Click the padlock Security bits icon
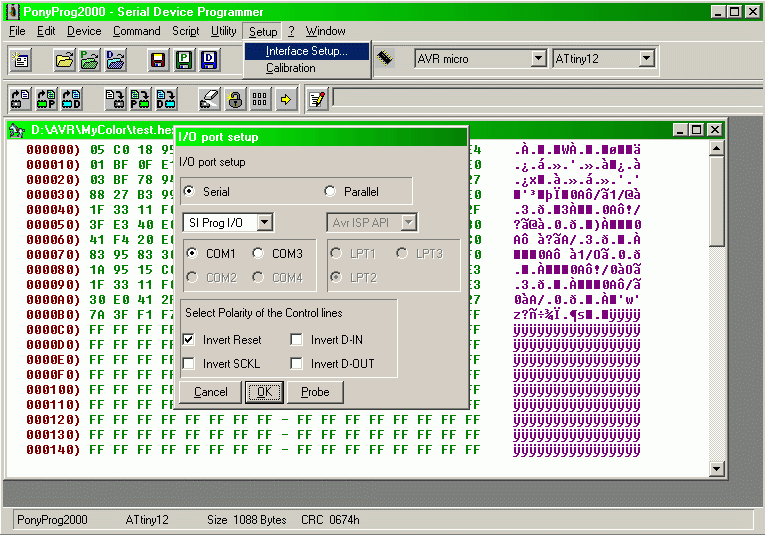Viewport: 765px width, 535px height. (x=235, y=99)
